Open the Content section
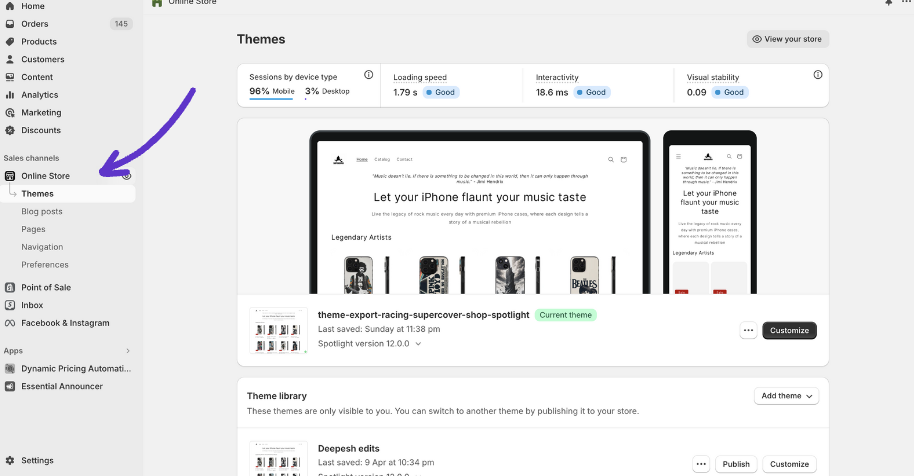Image resolution: width=914 pixels, height=476 pixels. pyautogui.click(x=37, y=77)
